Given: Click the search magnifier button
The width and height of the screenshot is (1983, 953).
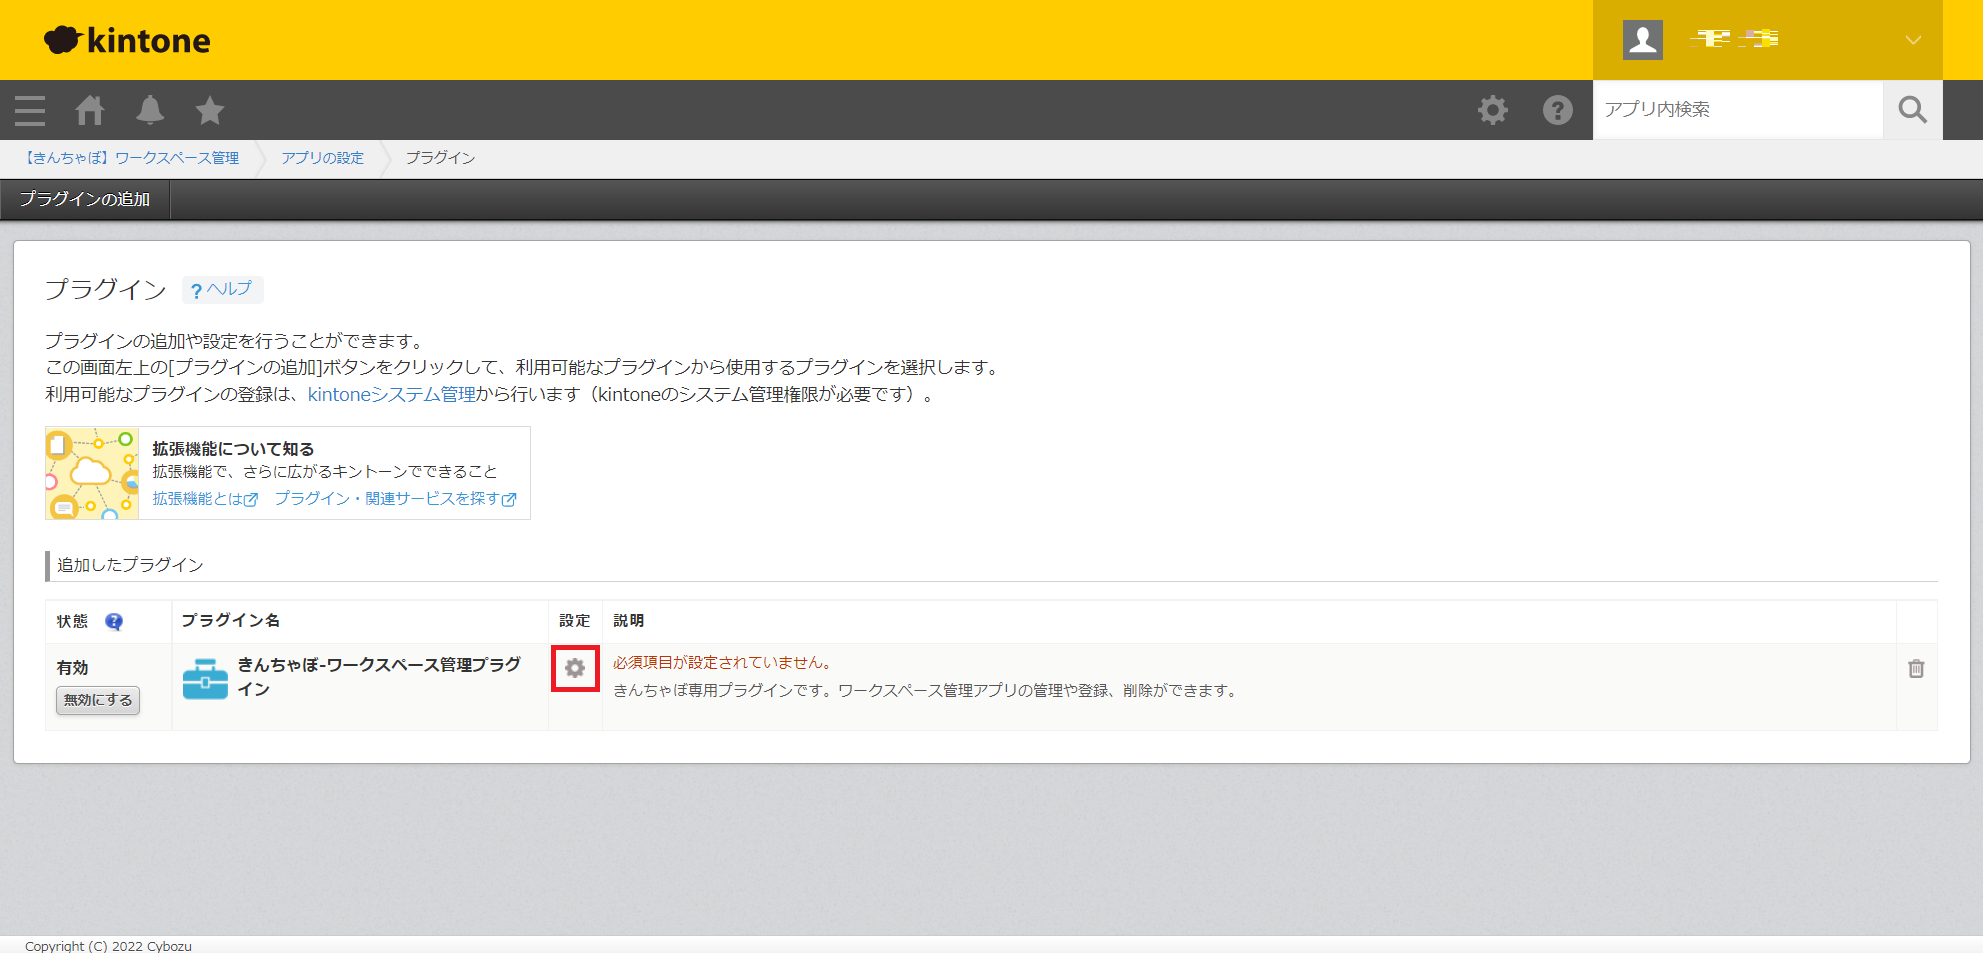Looking at the screenshot, I should [1912, 110].
